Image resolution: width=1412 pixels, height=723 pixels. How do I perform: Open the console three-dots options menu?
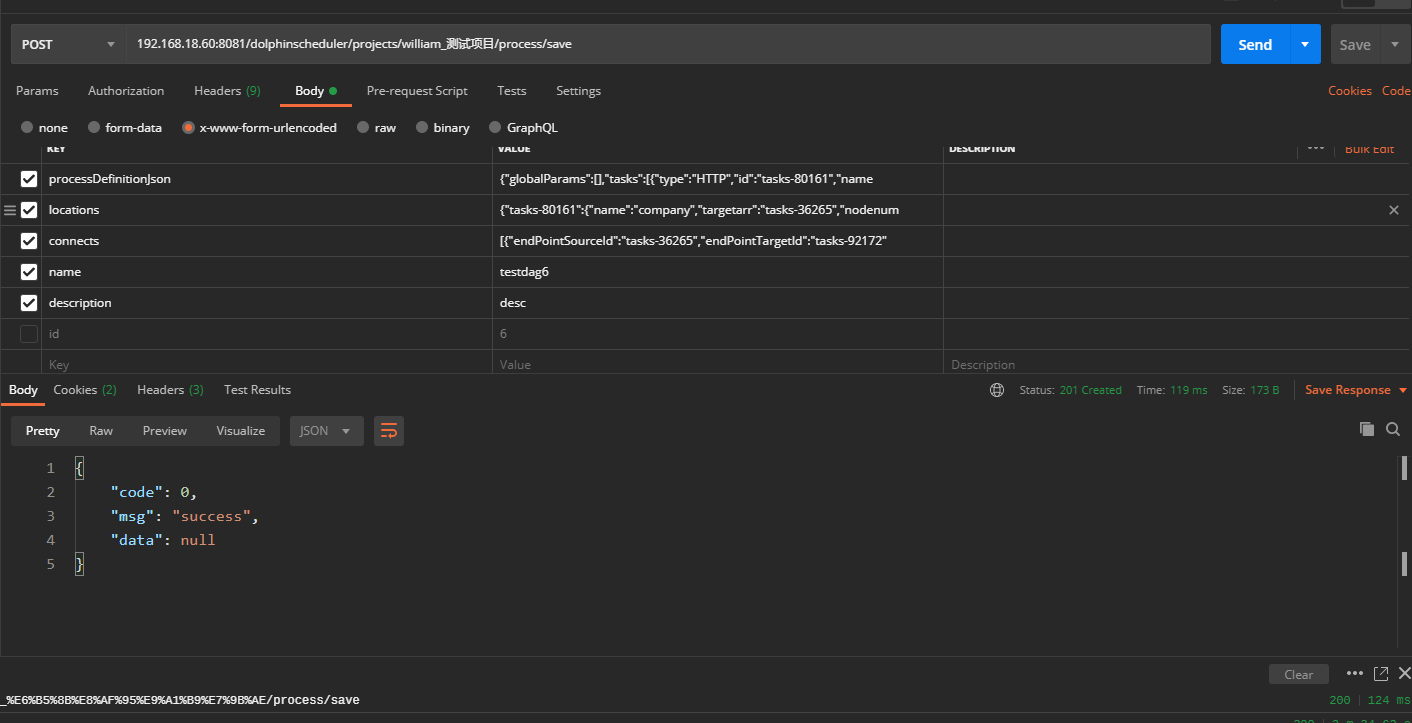1355,673
